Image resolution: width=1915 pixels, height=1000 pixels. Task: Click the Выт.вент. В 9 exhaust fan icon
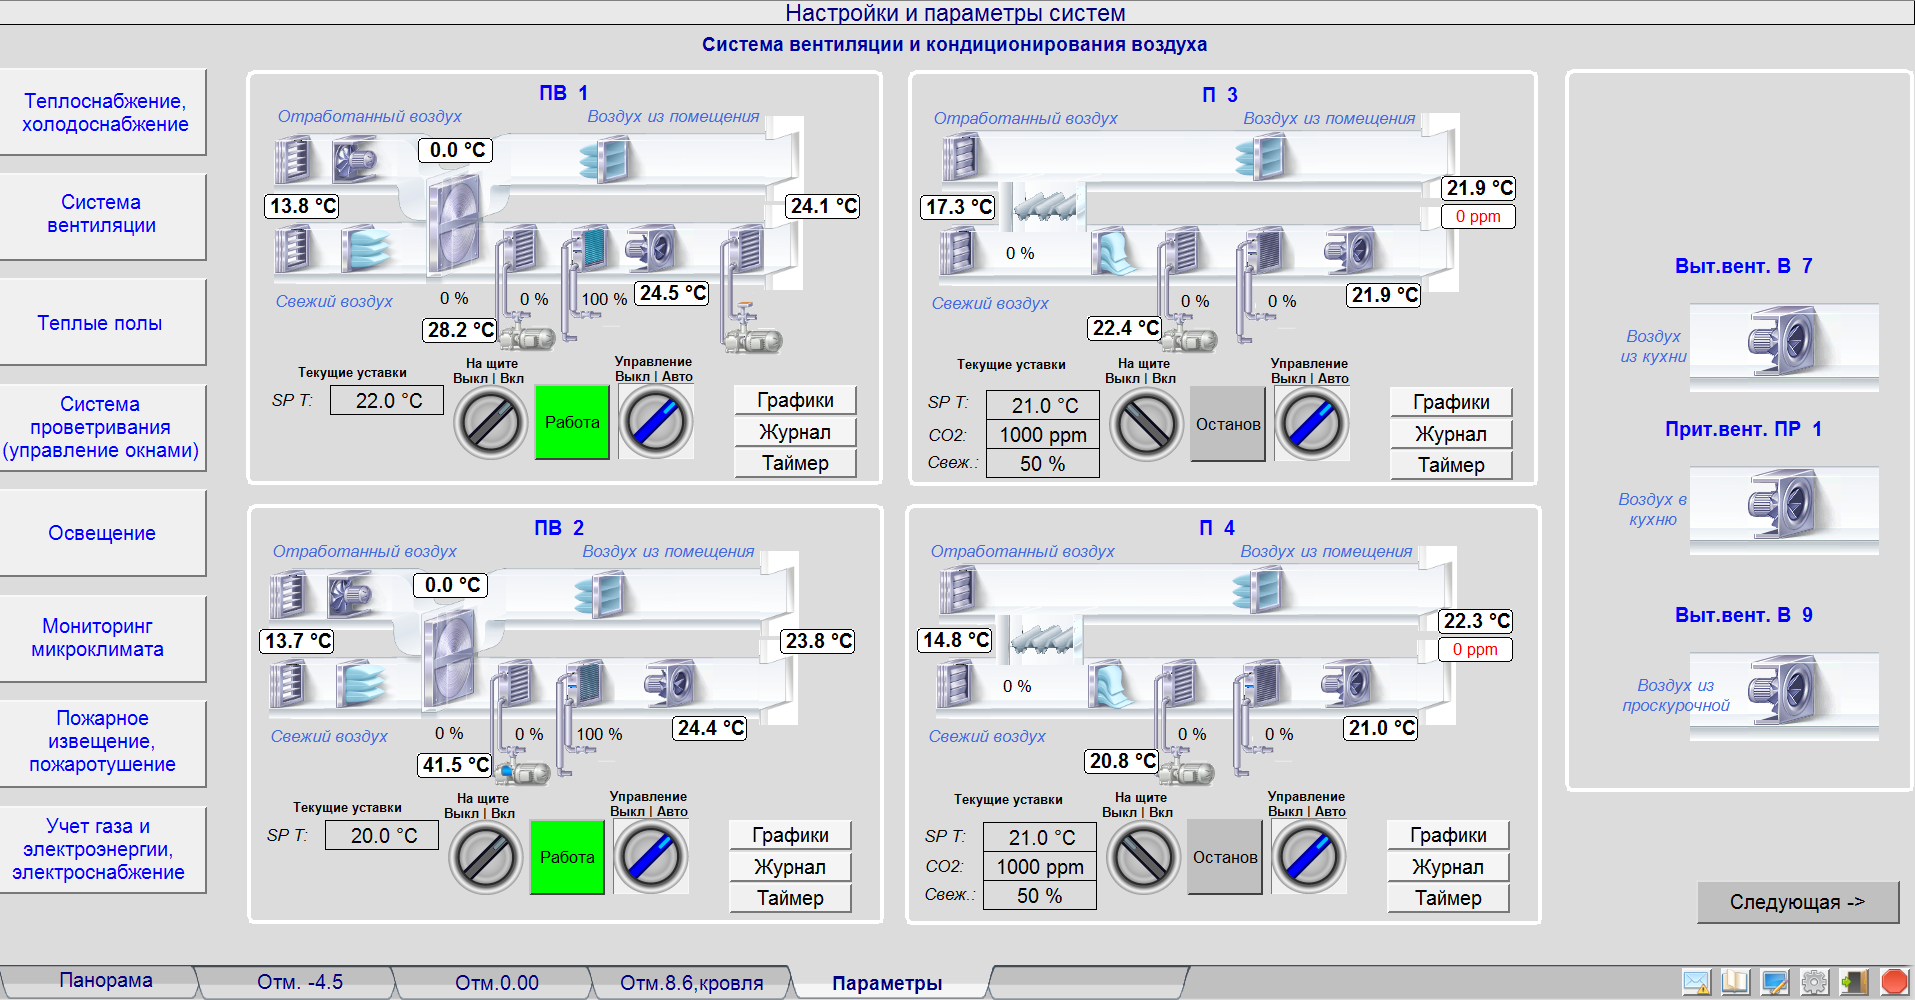pyautogui.click(x=1782, y=691)
